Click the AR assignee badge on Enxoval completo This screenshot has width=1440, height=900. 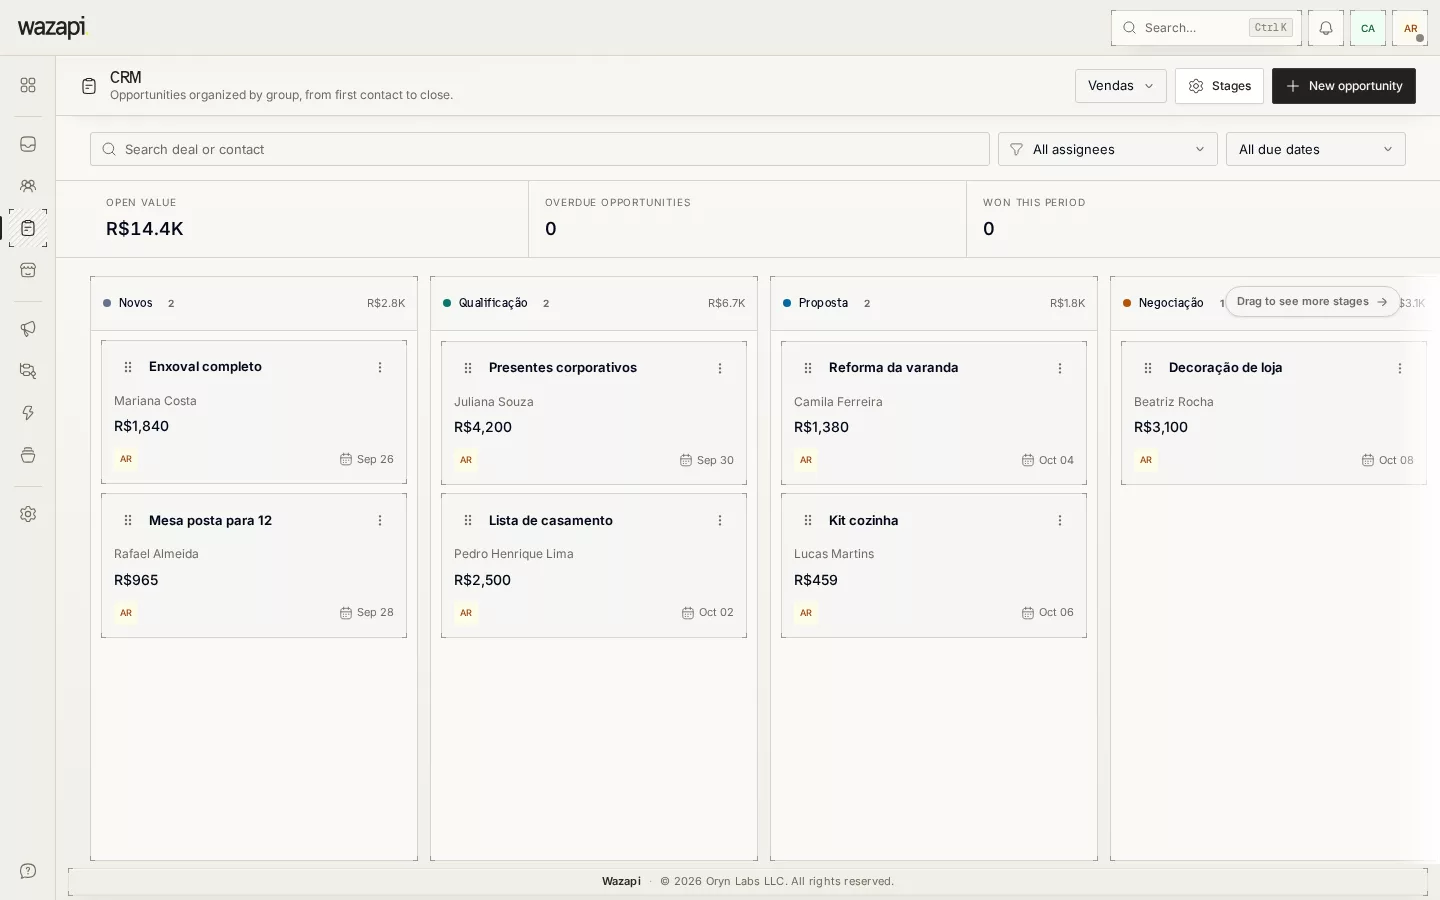tap(126, 459)
